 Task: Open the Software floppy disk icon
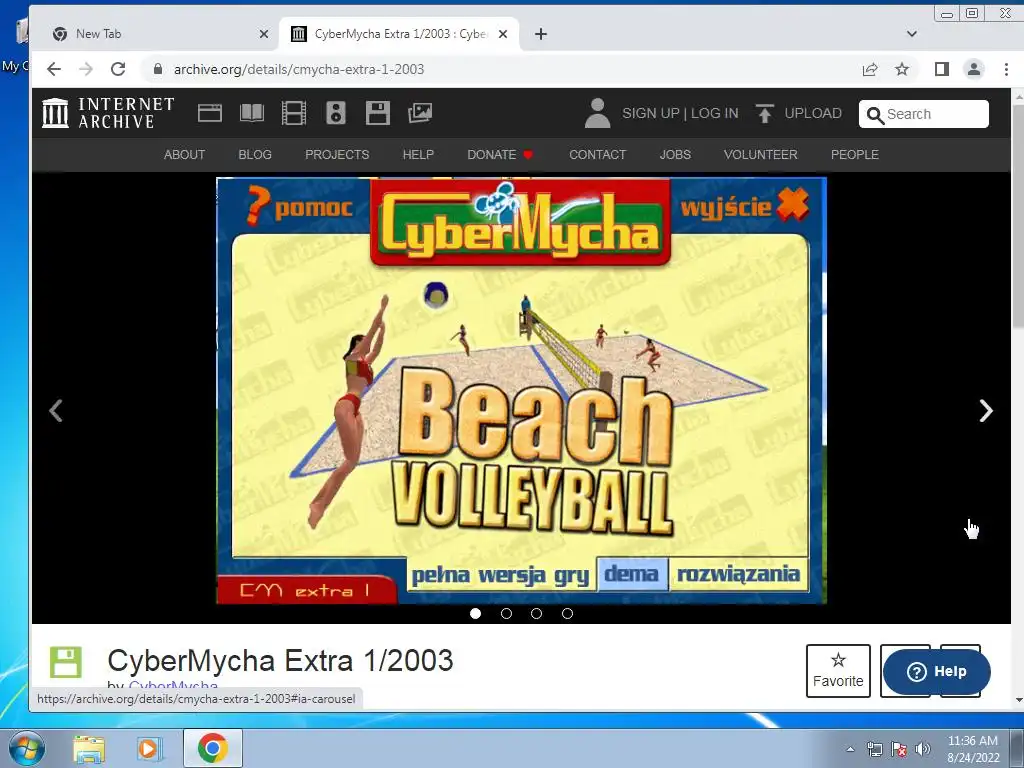(x=377, y=113)
